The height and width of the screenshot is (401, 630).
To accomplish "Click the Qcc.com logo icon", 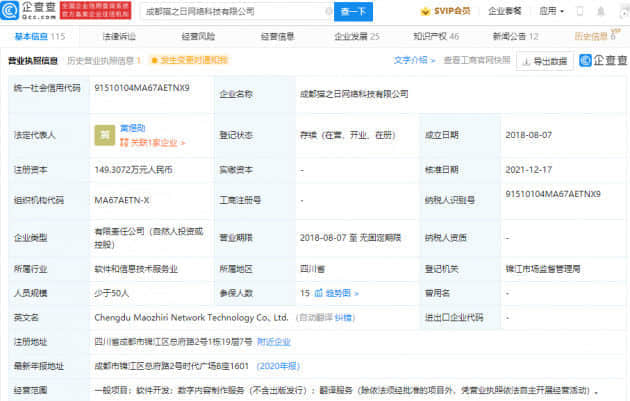I will pyautogui.click(x=10, y=10).
